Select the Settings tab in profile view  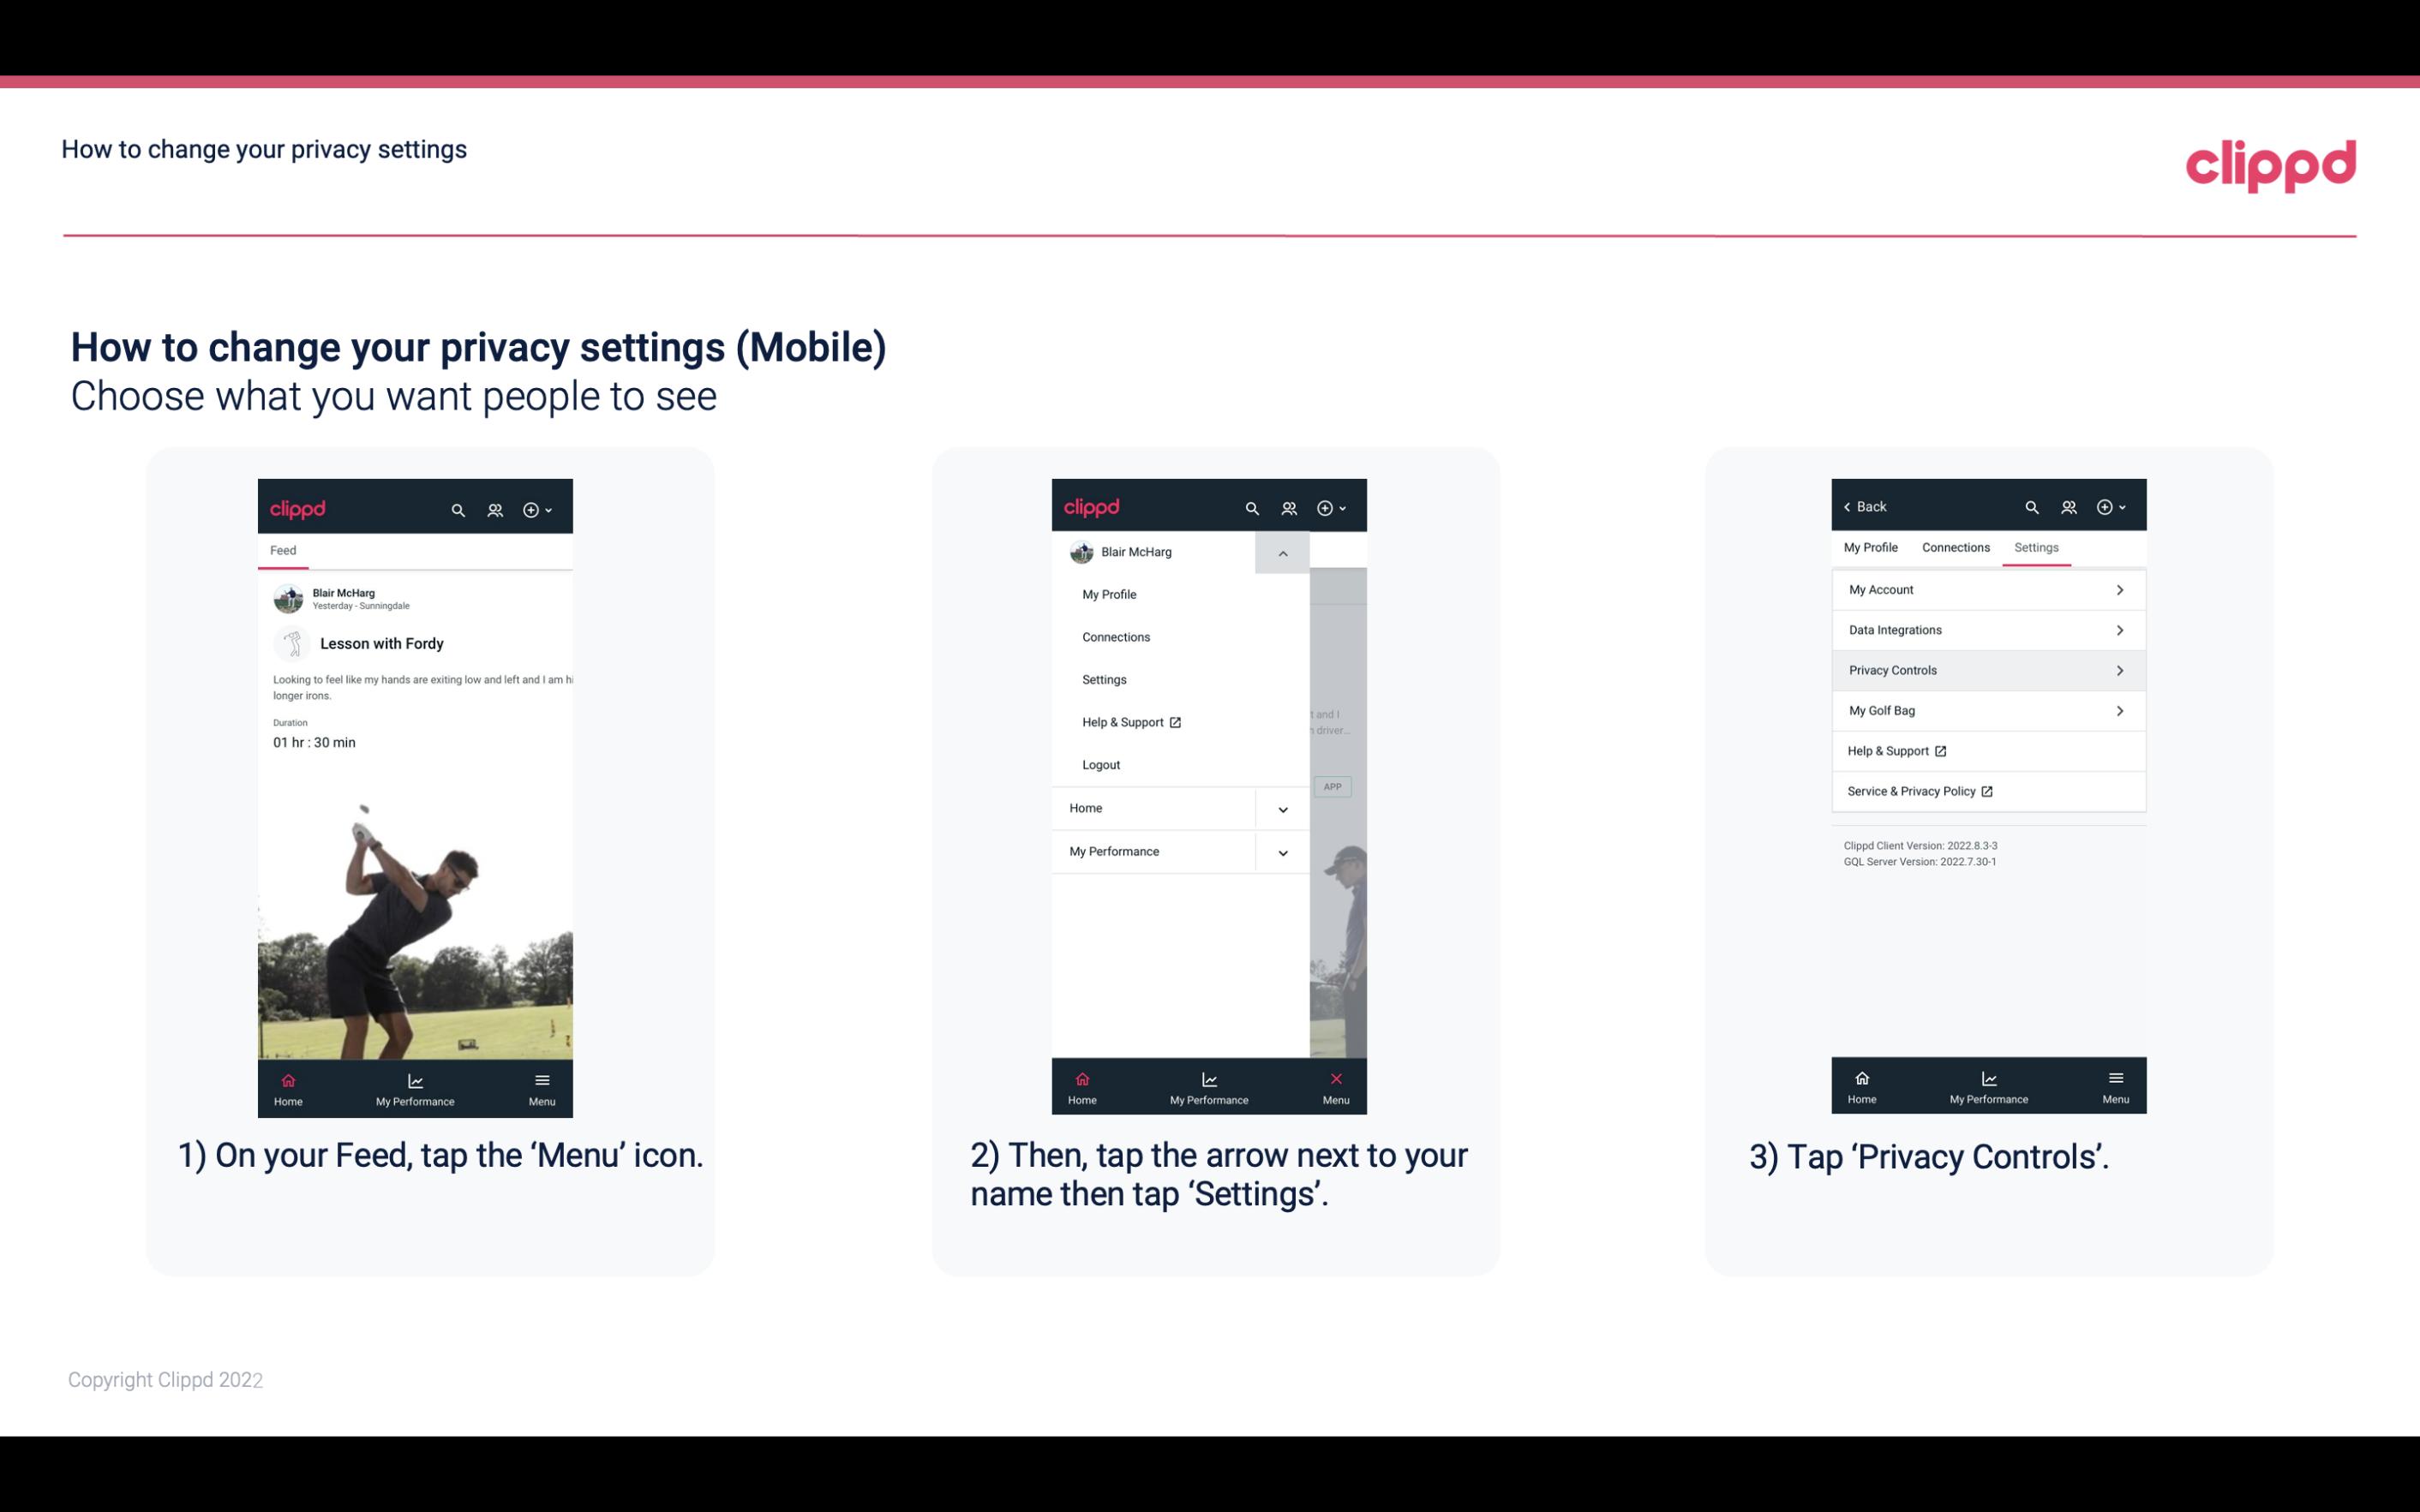(2037, 547)
